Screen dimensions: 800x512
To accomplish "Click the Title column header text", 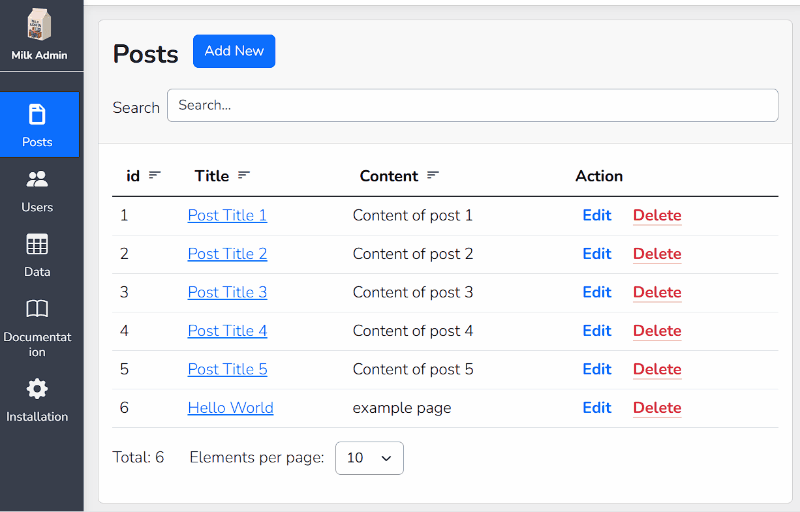I will tap(212, 176).
